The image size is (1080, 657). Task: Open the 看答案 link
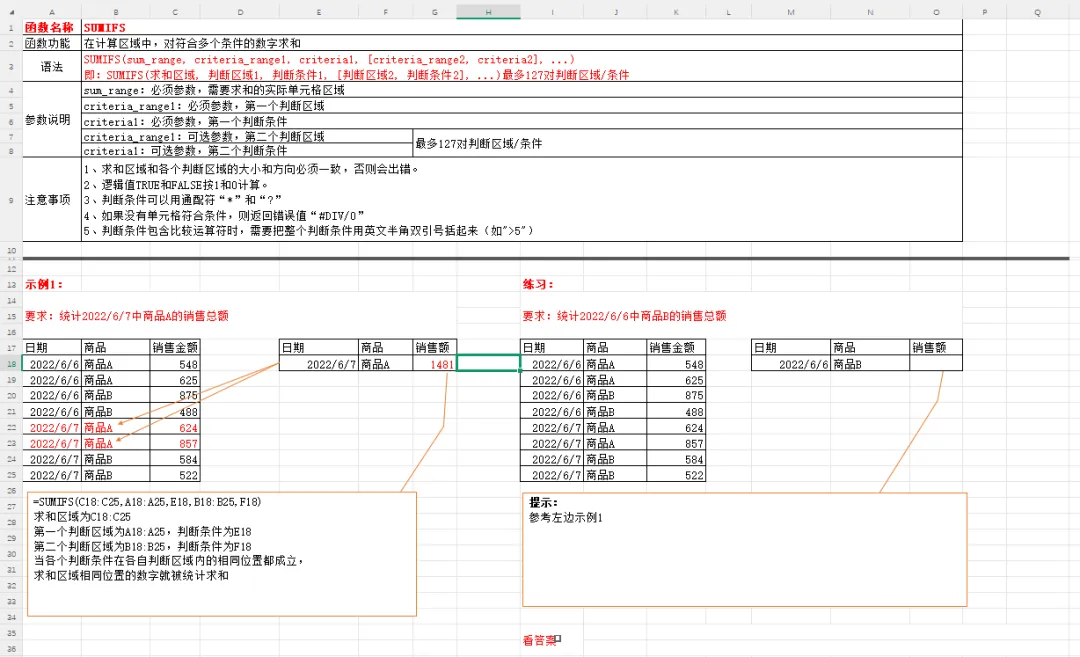tap(541, 640)
